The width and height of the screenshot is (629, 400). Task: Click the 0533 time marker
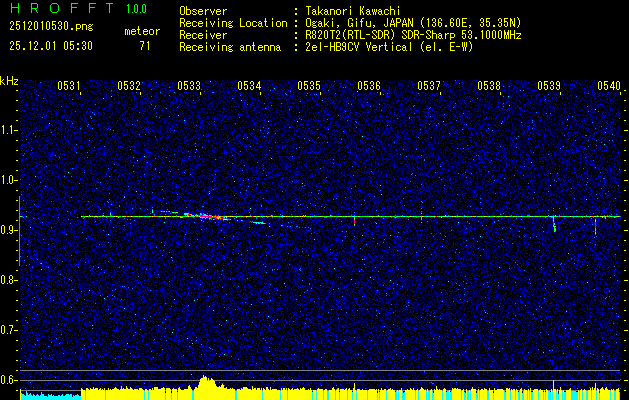[x=189, y=85]
